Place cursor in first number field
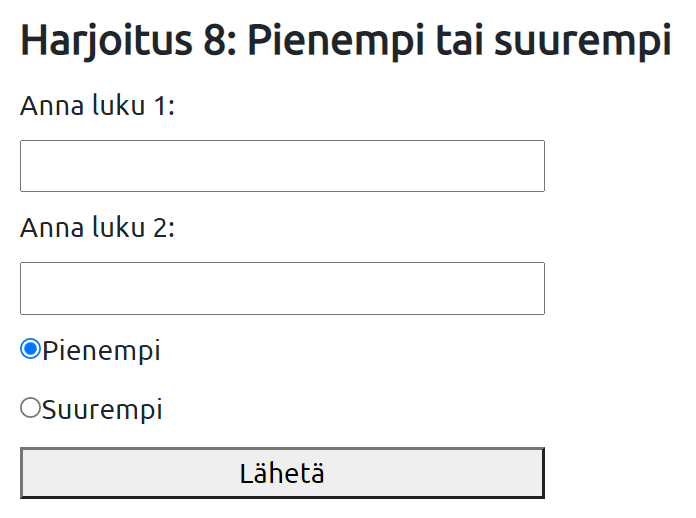 click(x=282, y=166)
